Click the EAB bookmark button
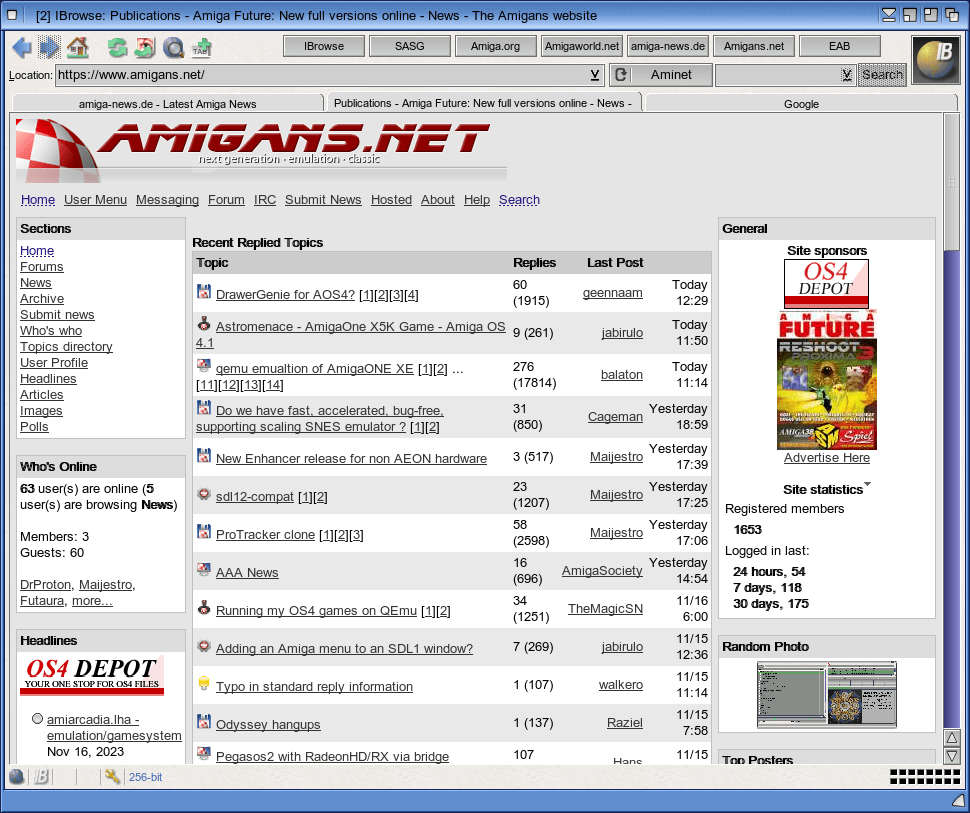Screen dimensions: 970x813 (x=840, y=46)
